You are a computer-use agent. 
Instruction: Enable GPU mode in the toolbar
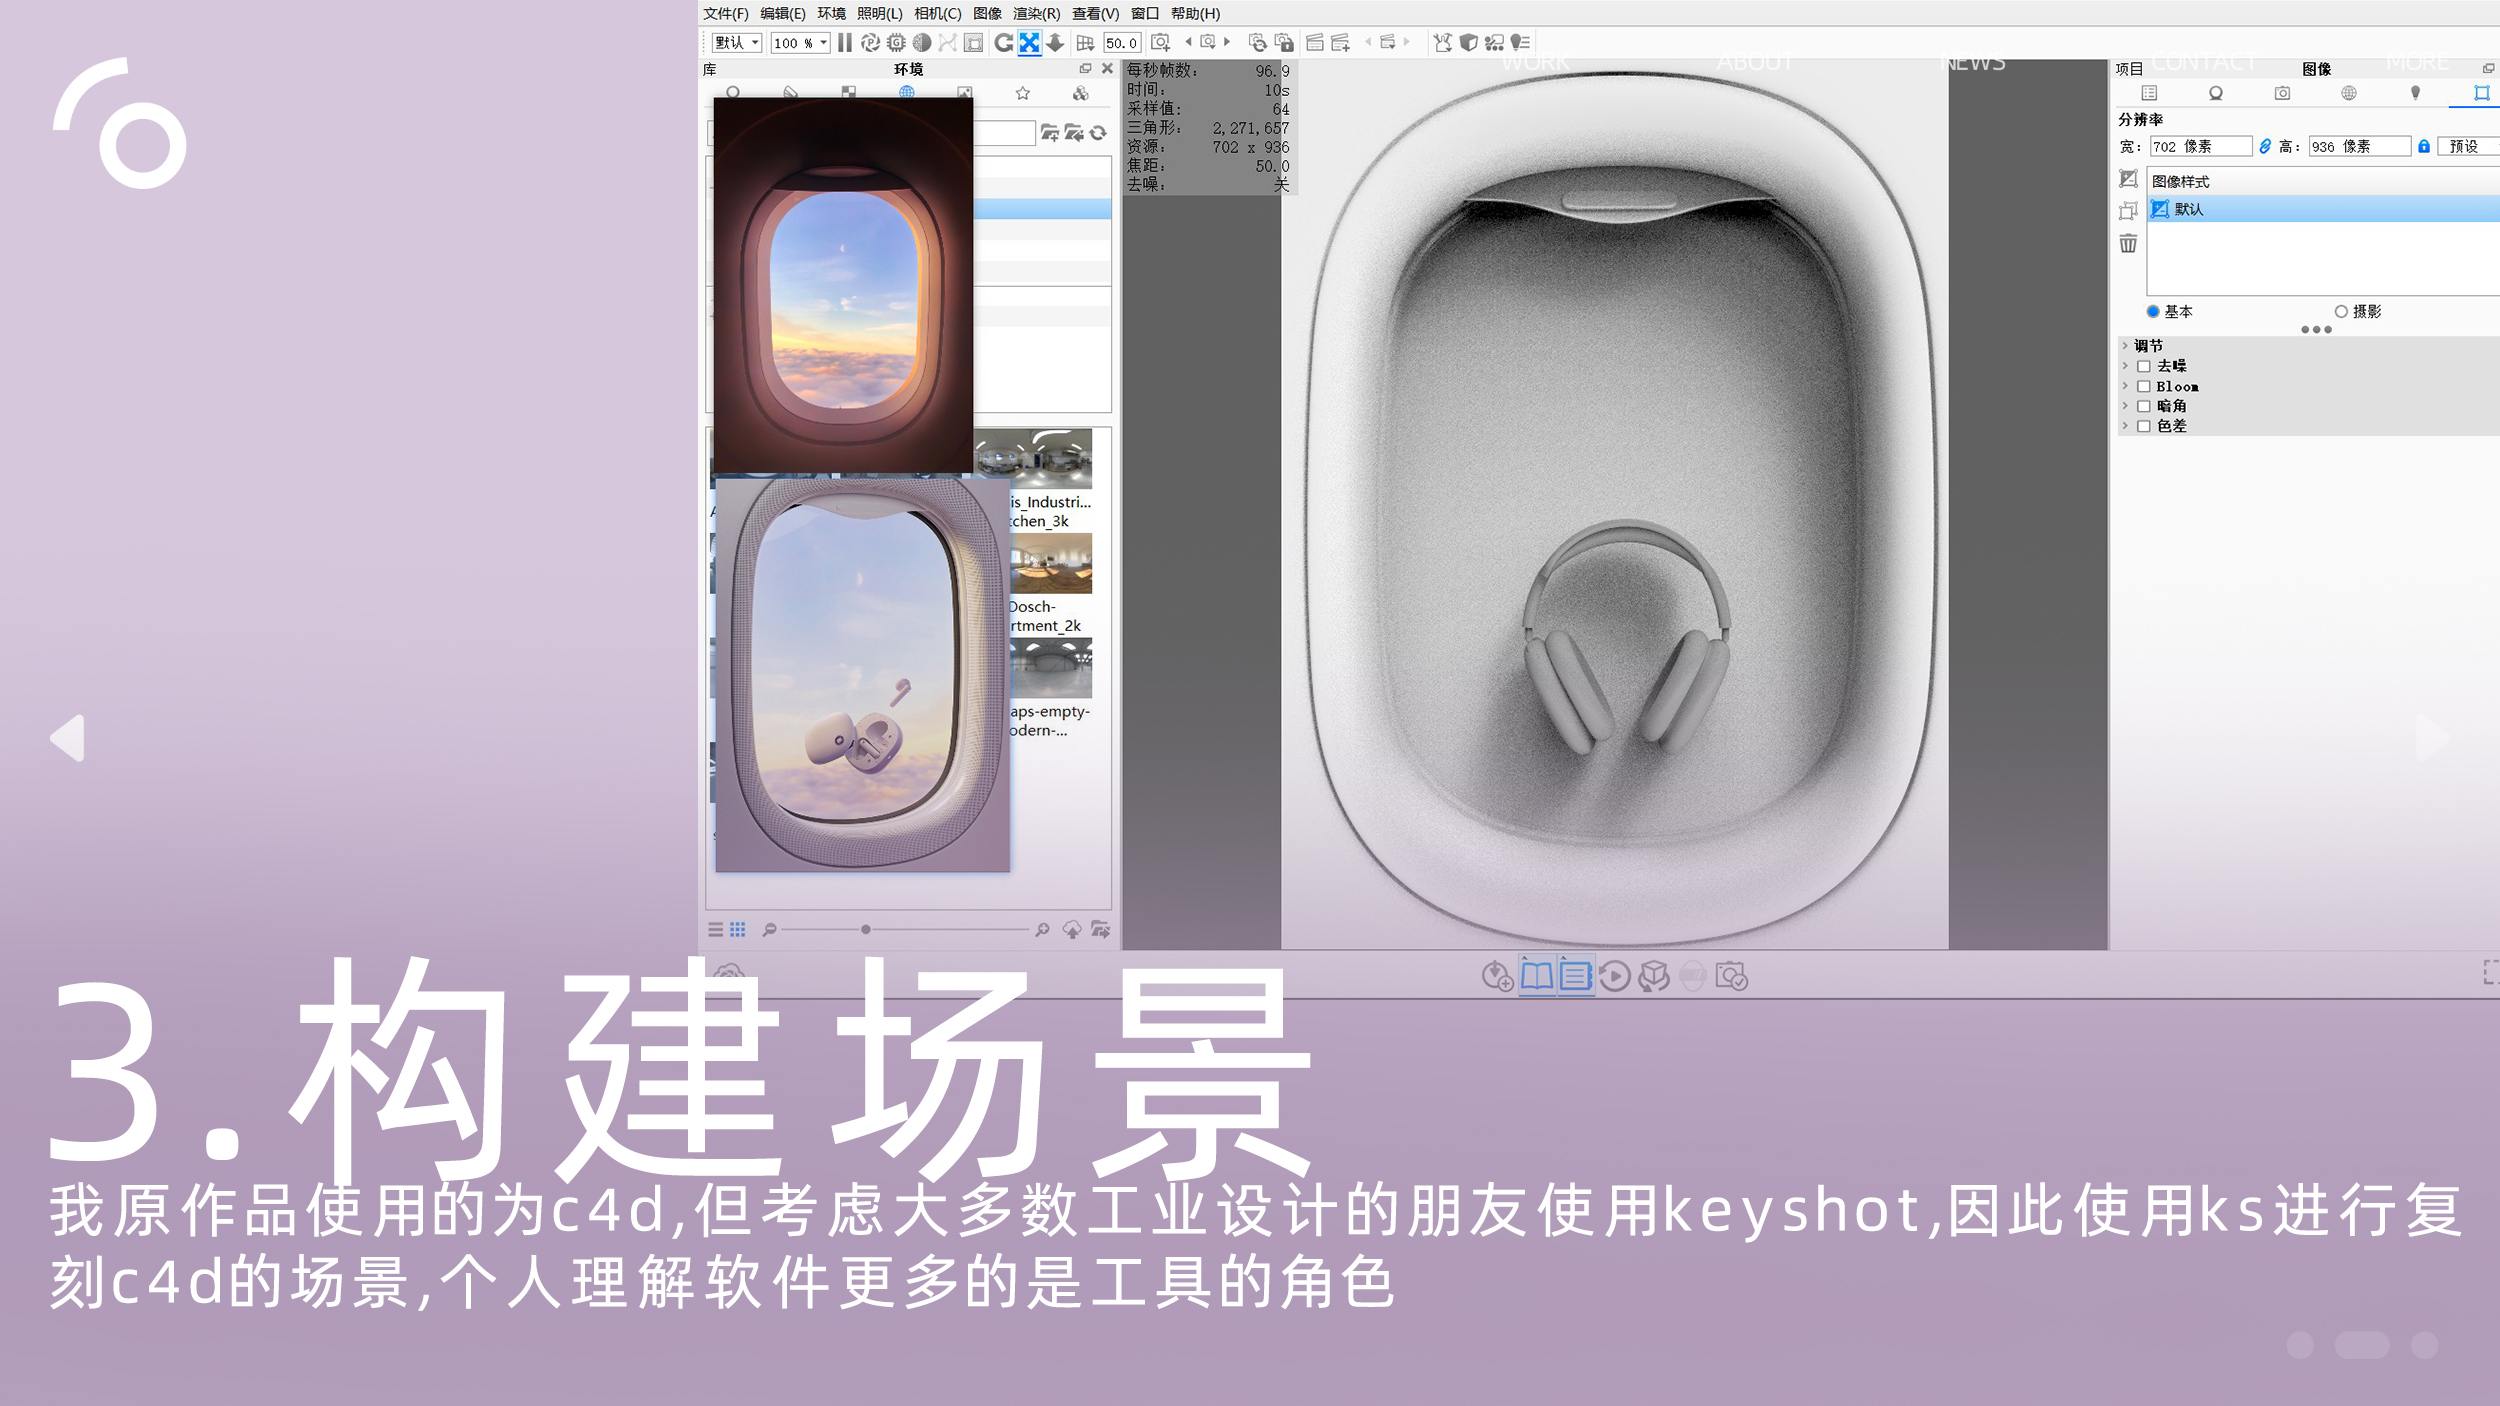point(897,43)
